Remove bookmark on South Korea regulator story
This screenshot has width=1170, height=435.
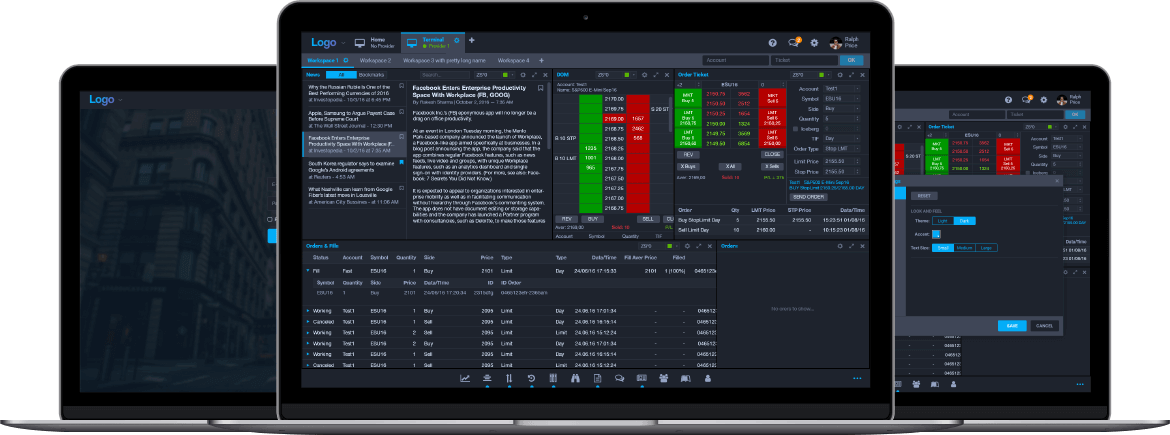401,161
